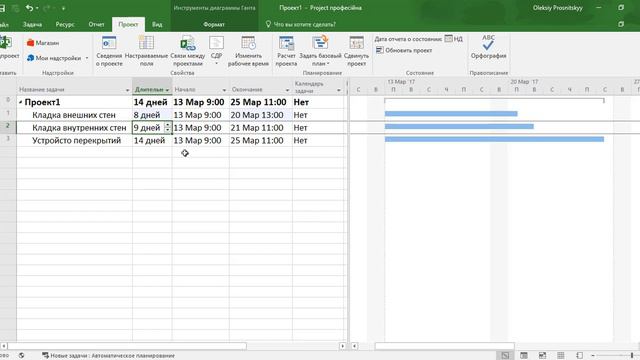Click finish cell 21 Мар 11:00
Viewport: 640px width, 360px height.
[260, 128]
